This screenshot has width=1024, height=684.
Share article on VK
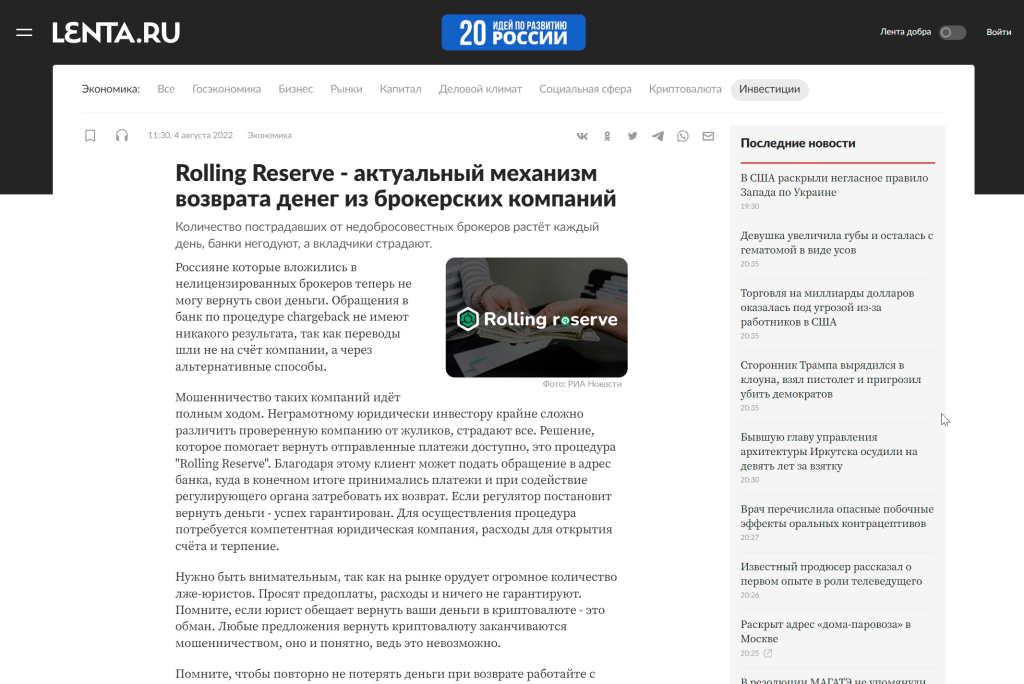[582, 136]
